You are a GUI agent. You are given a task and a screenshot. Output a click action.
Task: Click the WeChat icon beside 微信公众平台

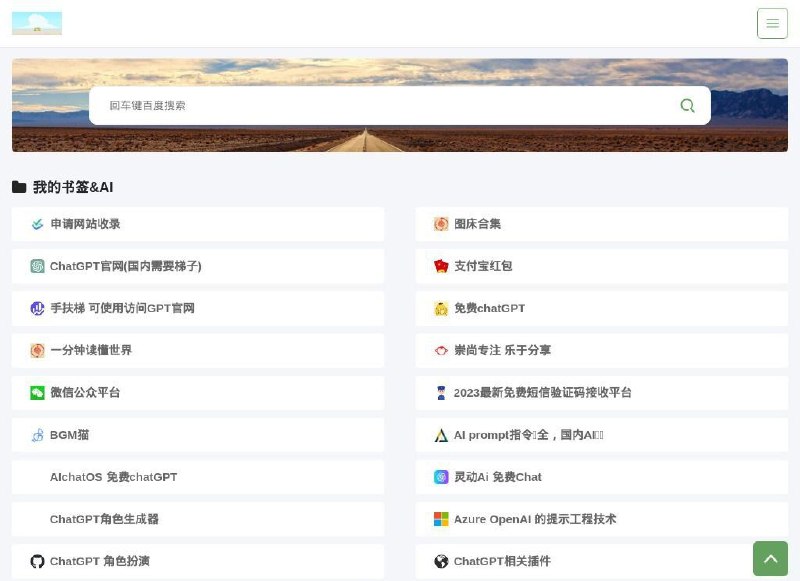[x=37, y=393]
